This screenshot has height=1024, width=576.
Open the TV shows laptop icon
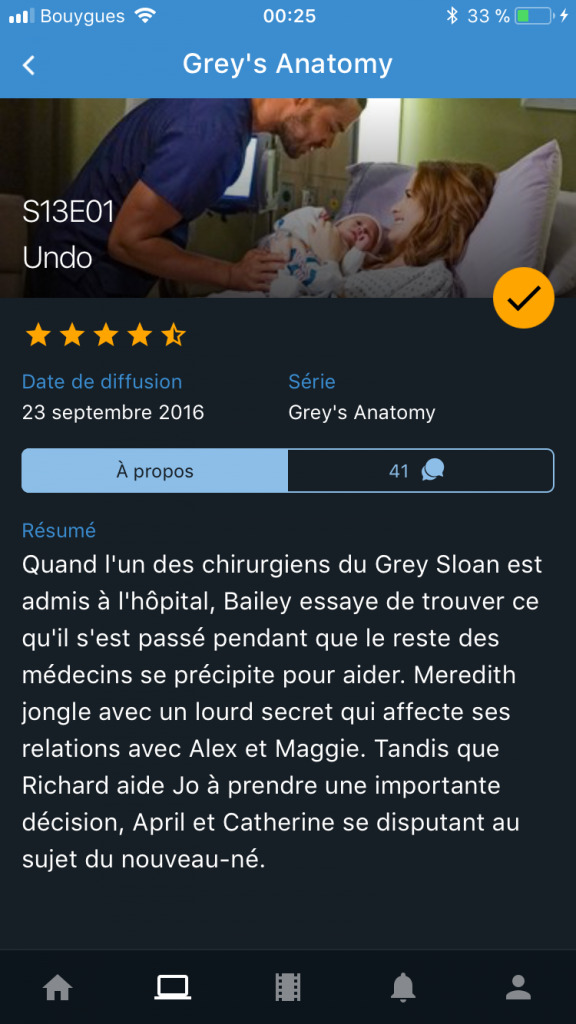pos(172,987)
